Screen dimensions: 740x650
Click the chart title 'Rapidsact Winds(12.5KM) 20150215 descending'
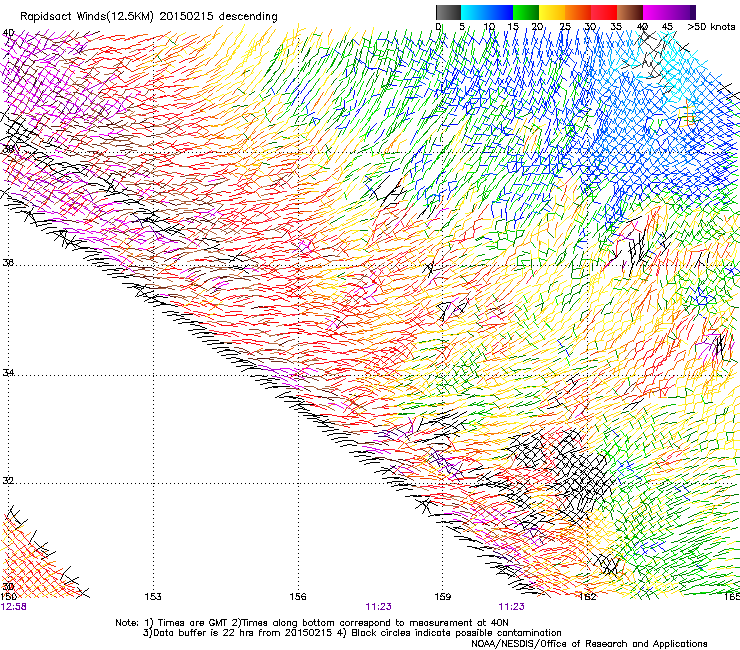[149, 16]
